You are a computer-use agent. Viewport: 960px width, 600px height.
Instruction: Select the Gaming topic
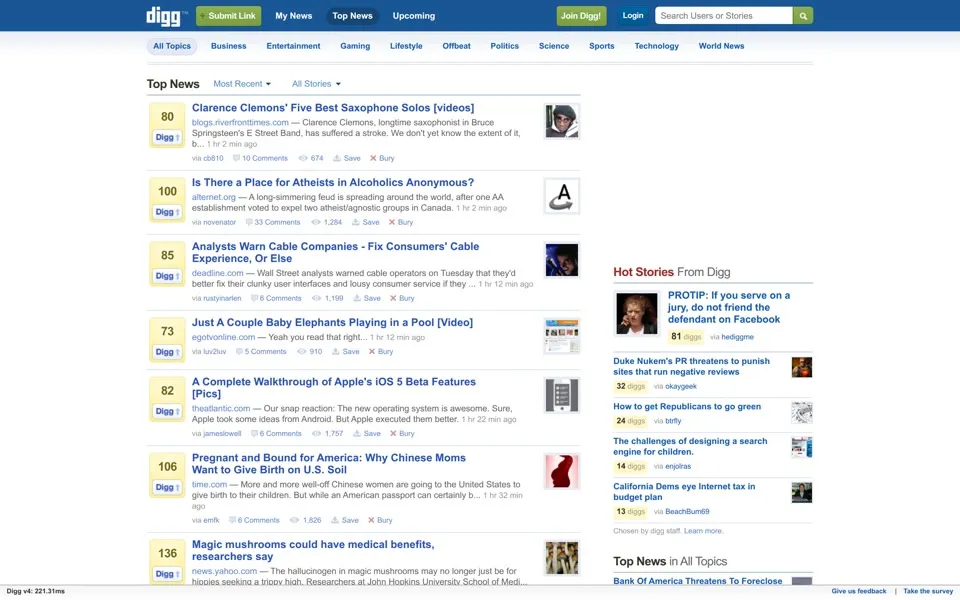(355, 46)
